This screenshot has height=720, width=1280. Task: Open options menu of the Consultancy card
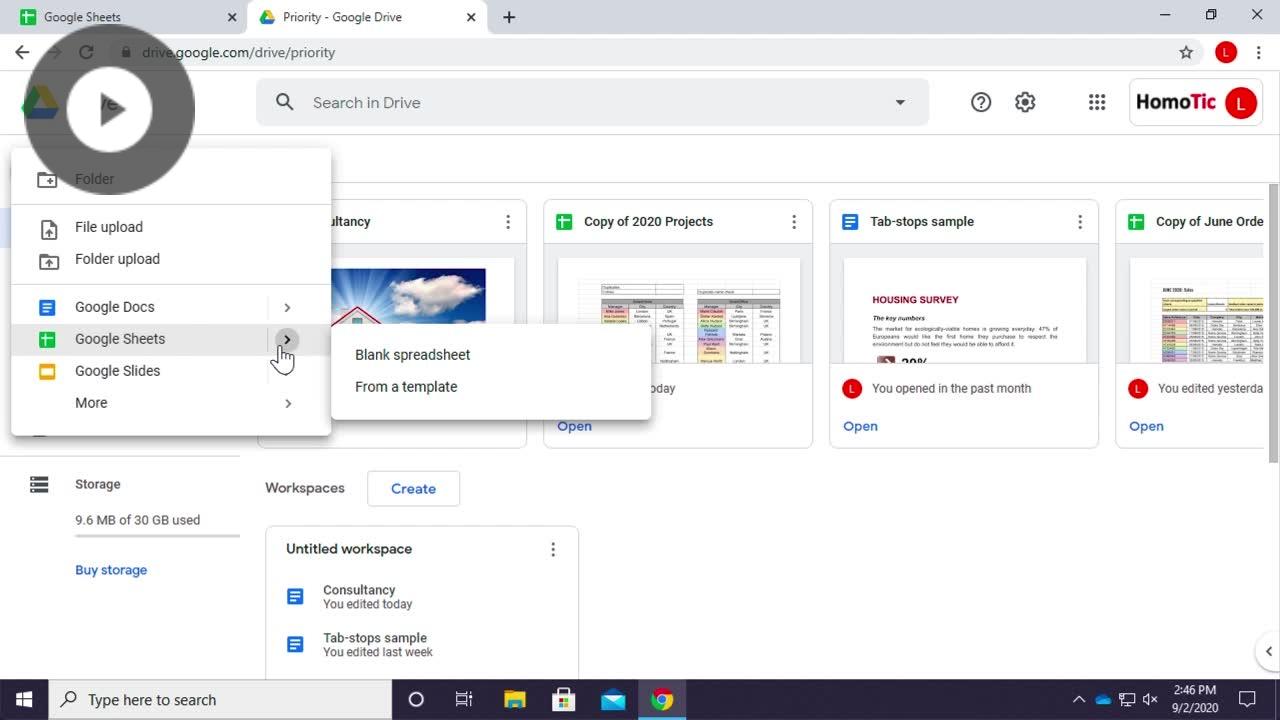coord(508,222)
